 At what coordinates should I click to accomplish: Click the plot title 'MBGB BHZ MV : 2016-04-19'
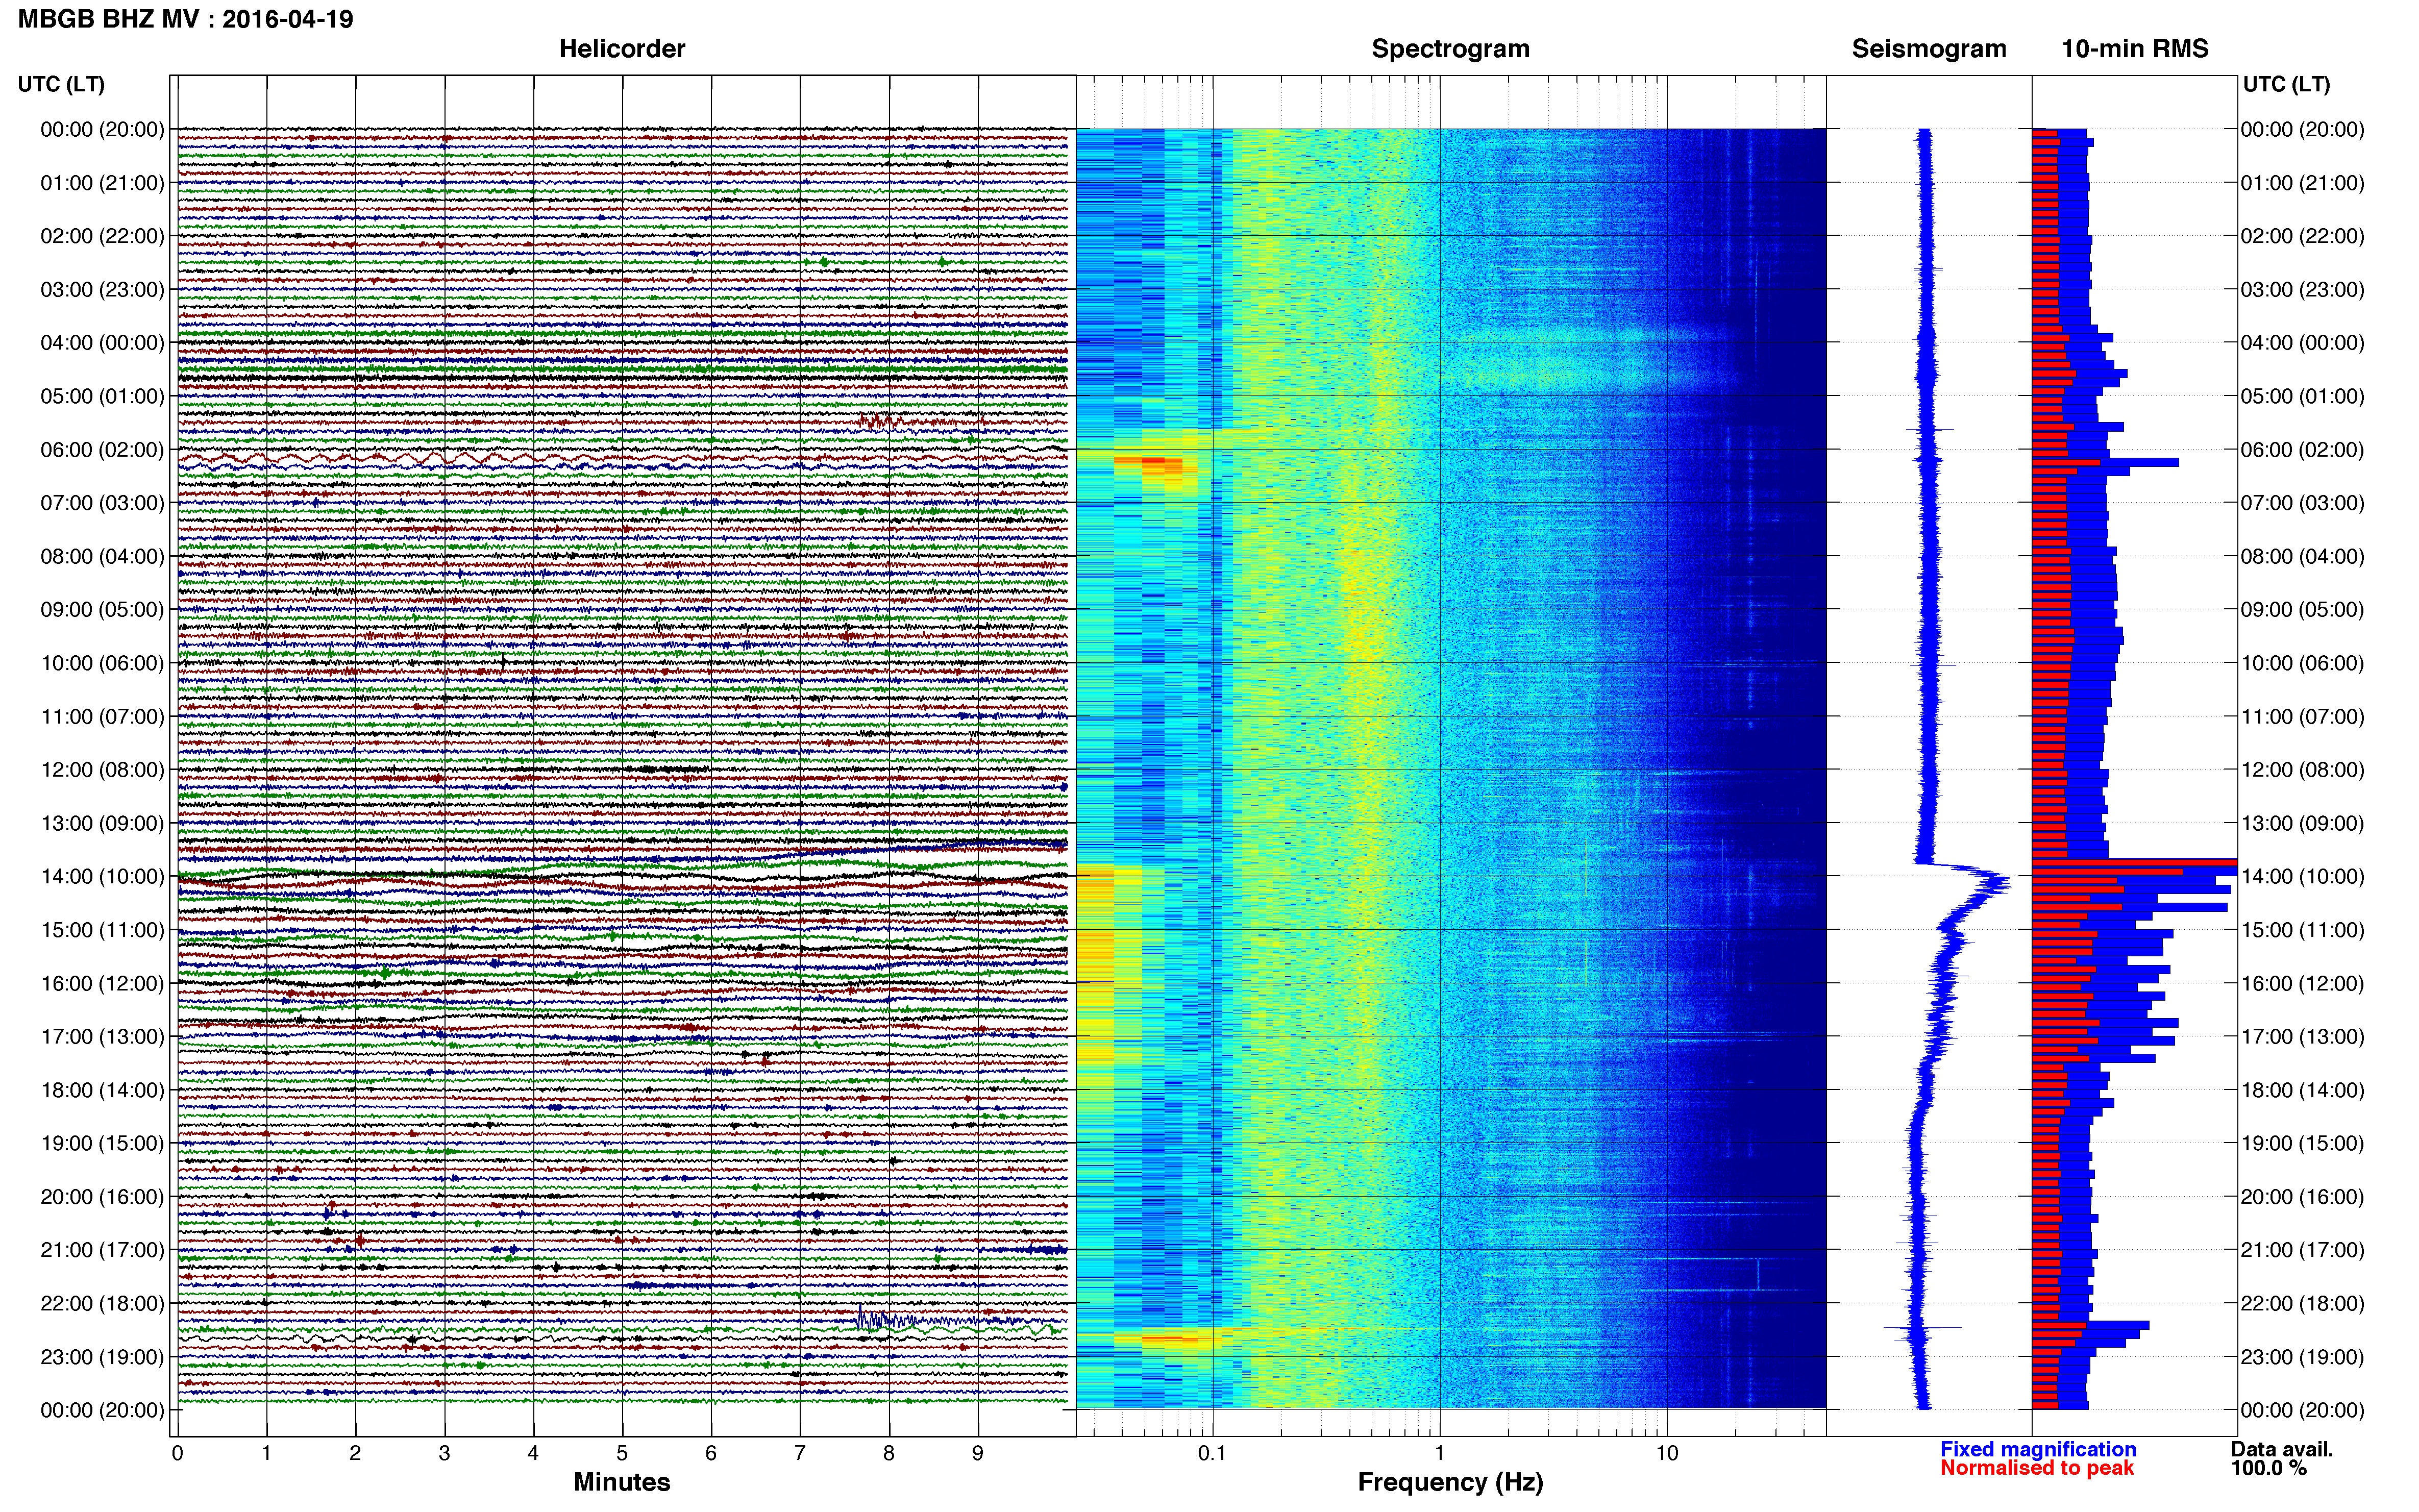186,19
